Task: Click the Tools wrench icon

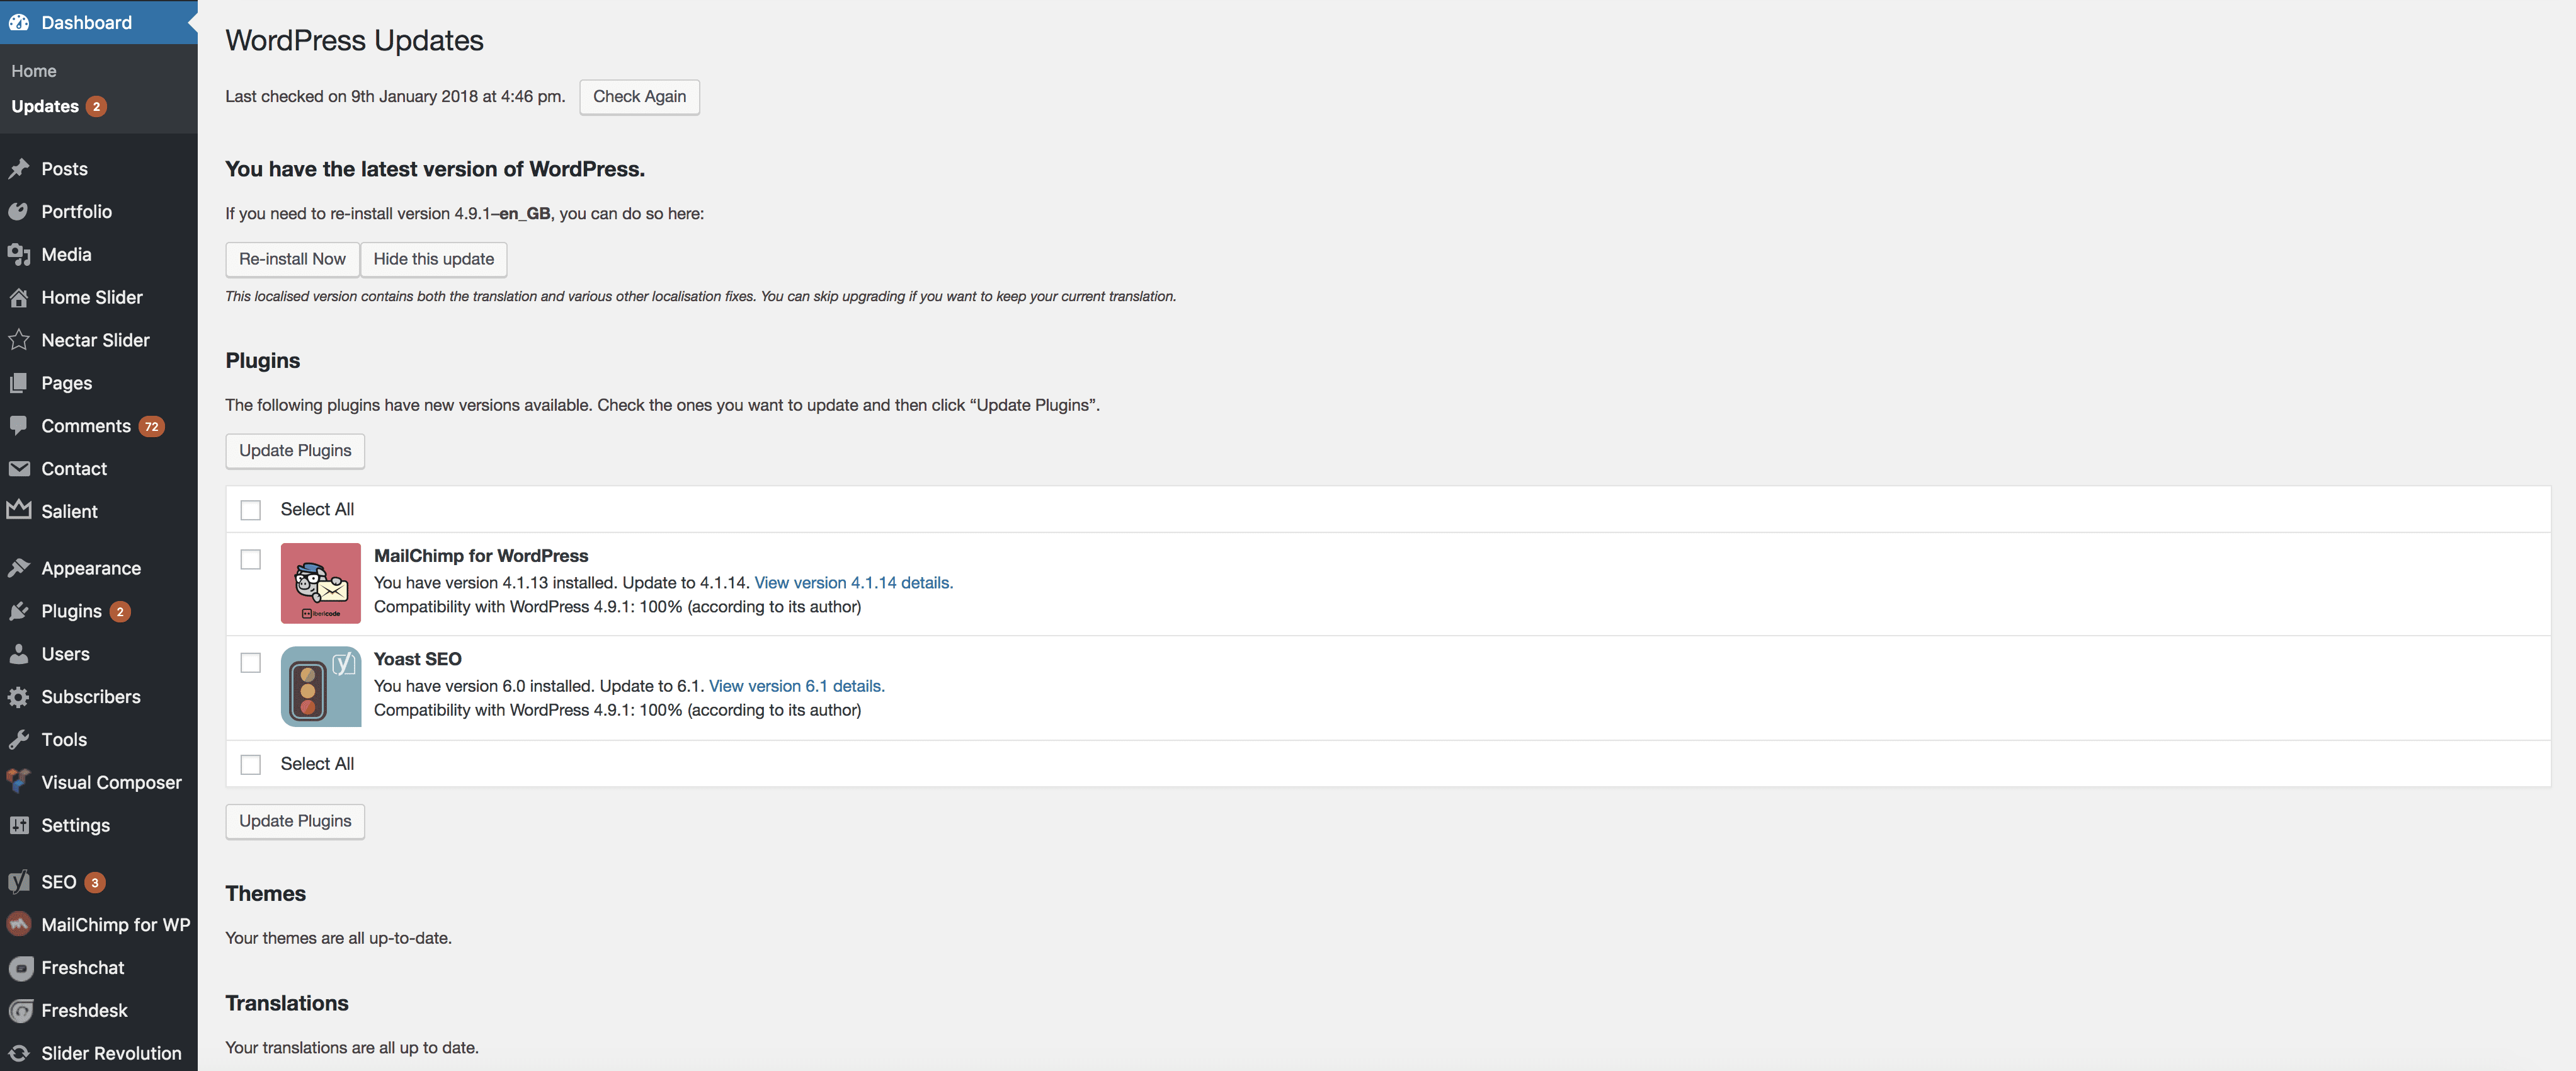Action: pos(19,740)
